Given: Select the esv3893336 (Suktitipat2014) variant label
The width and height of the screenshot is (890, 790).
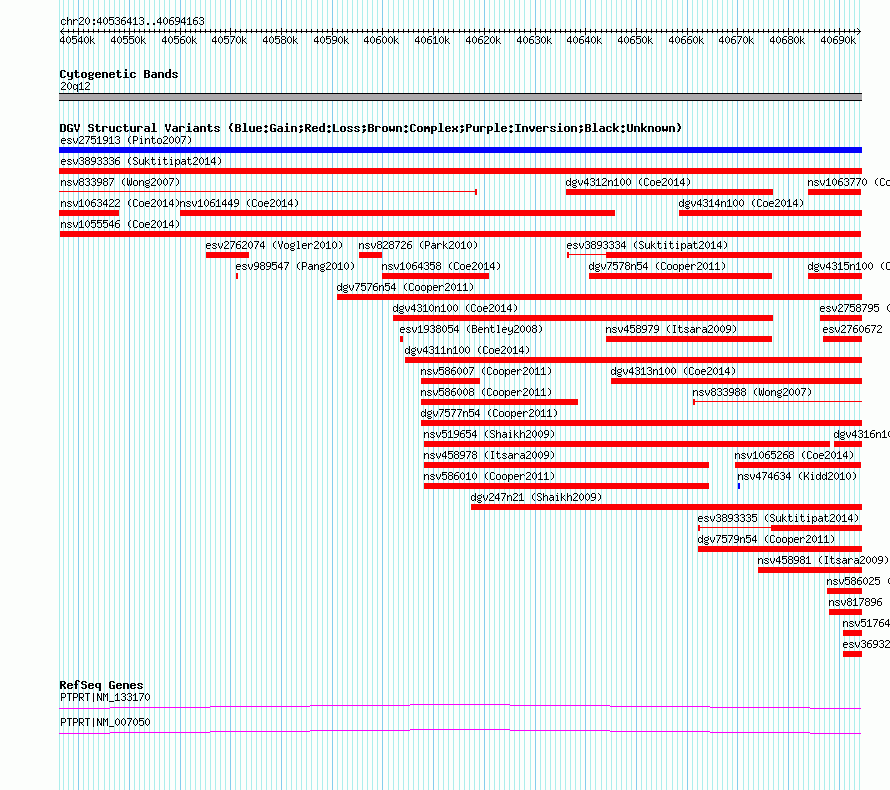Looking at the screenshot, I should pos(141,161).
